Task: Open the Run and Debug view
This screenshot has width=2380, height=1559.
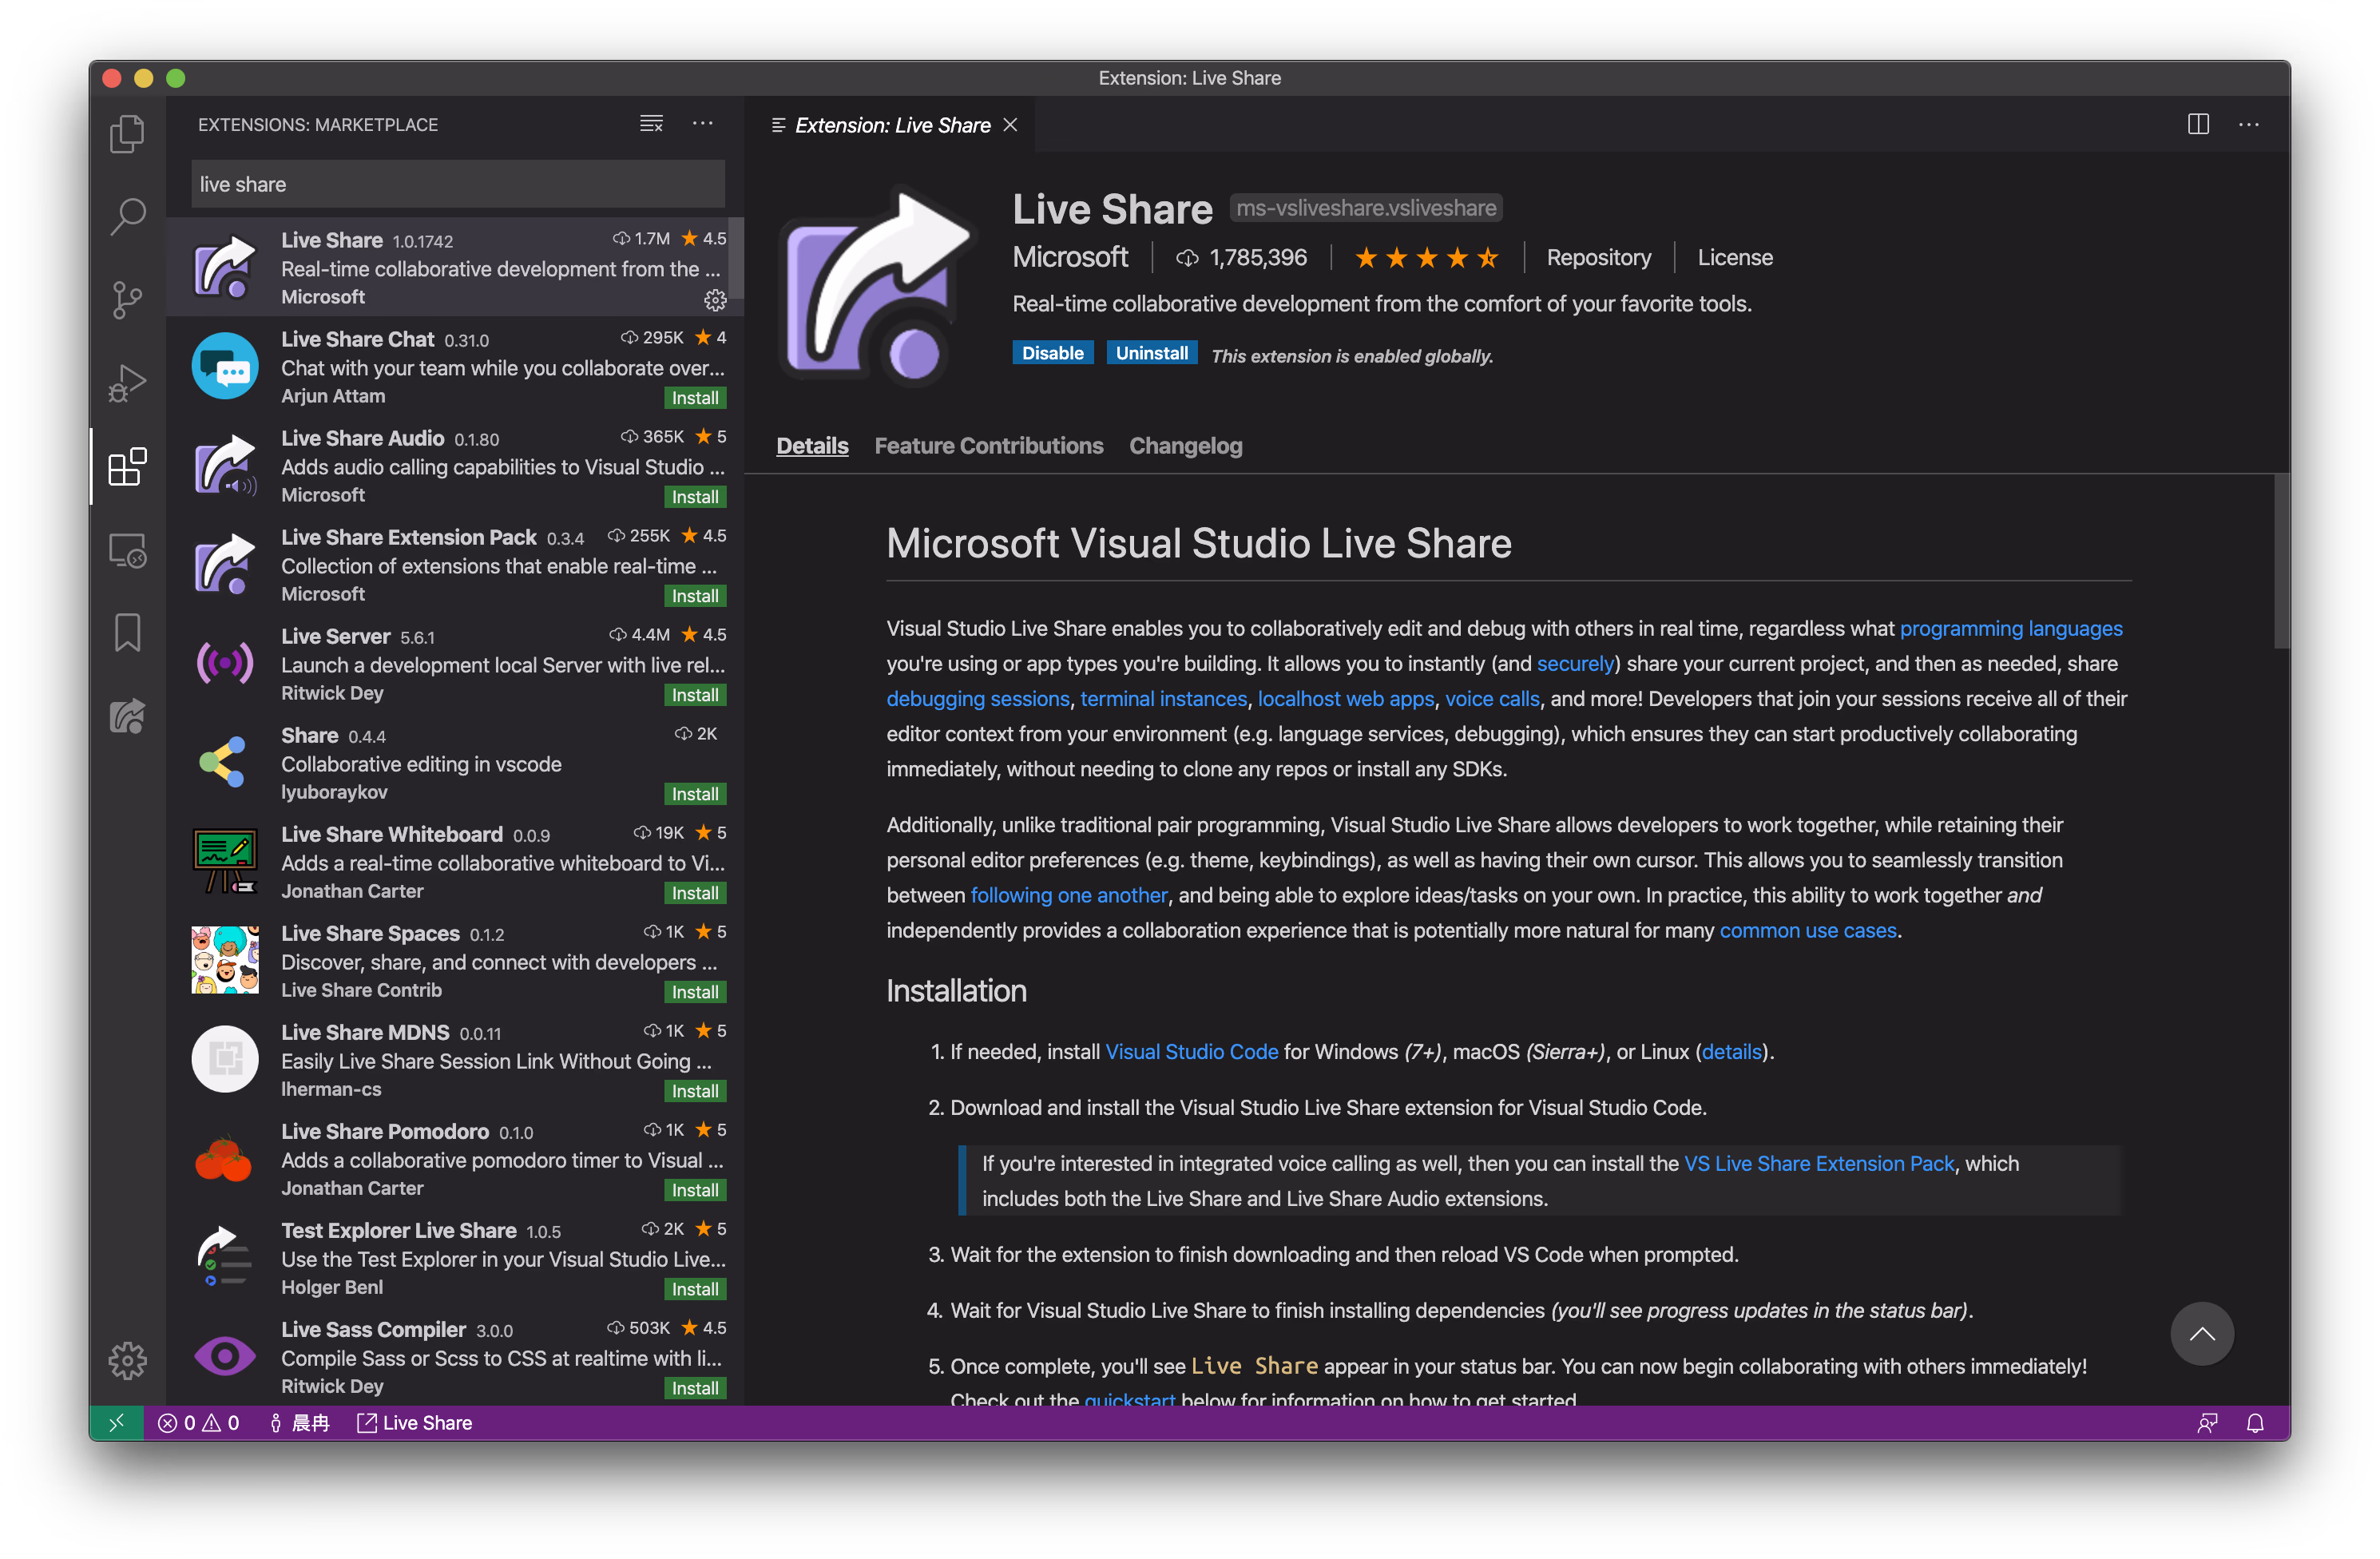Action: coord(127,383)
